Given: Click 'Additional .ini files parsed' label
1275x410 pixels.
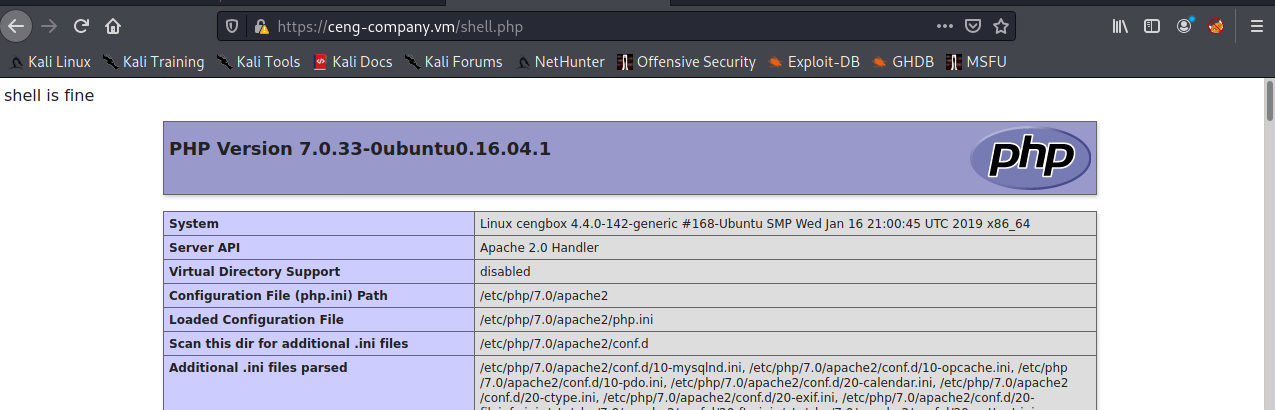Looking at the screenshot, I should (x=258, y=367).
